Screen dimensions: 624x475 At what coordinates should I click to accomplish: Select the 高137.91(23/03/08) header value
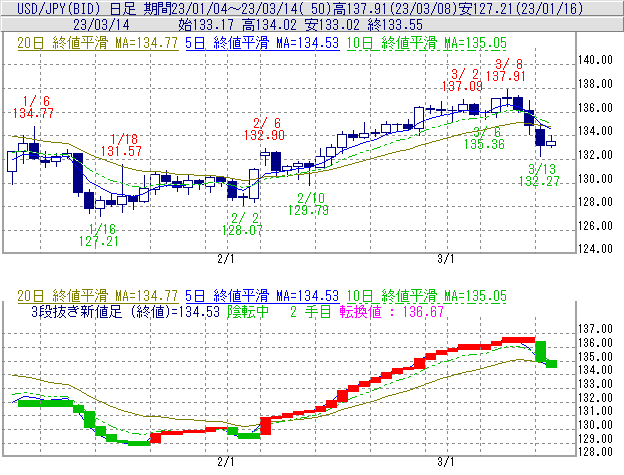point(394,8)
